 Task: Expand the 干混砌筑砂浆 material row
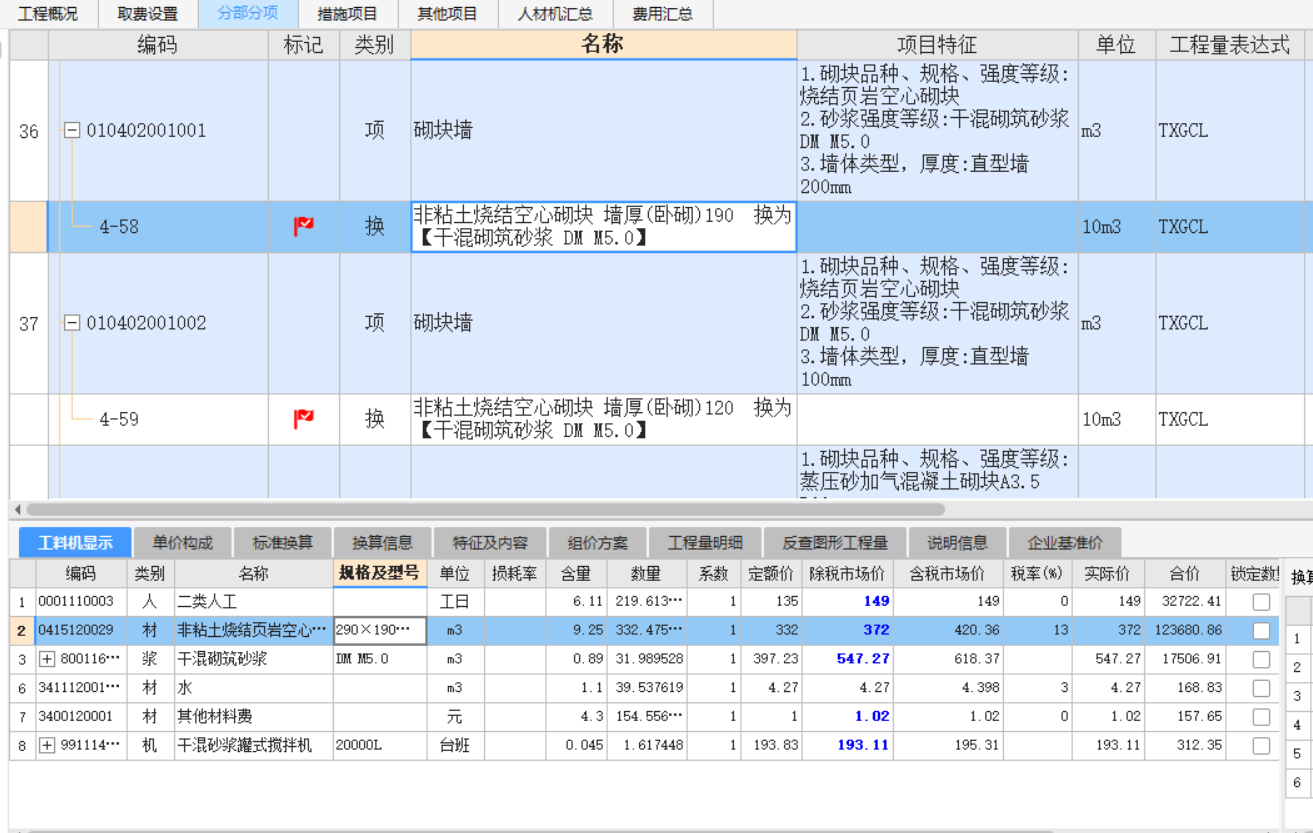pos(47,659)
